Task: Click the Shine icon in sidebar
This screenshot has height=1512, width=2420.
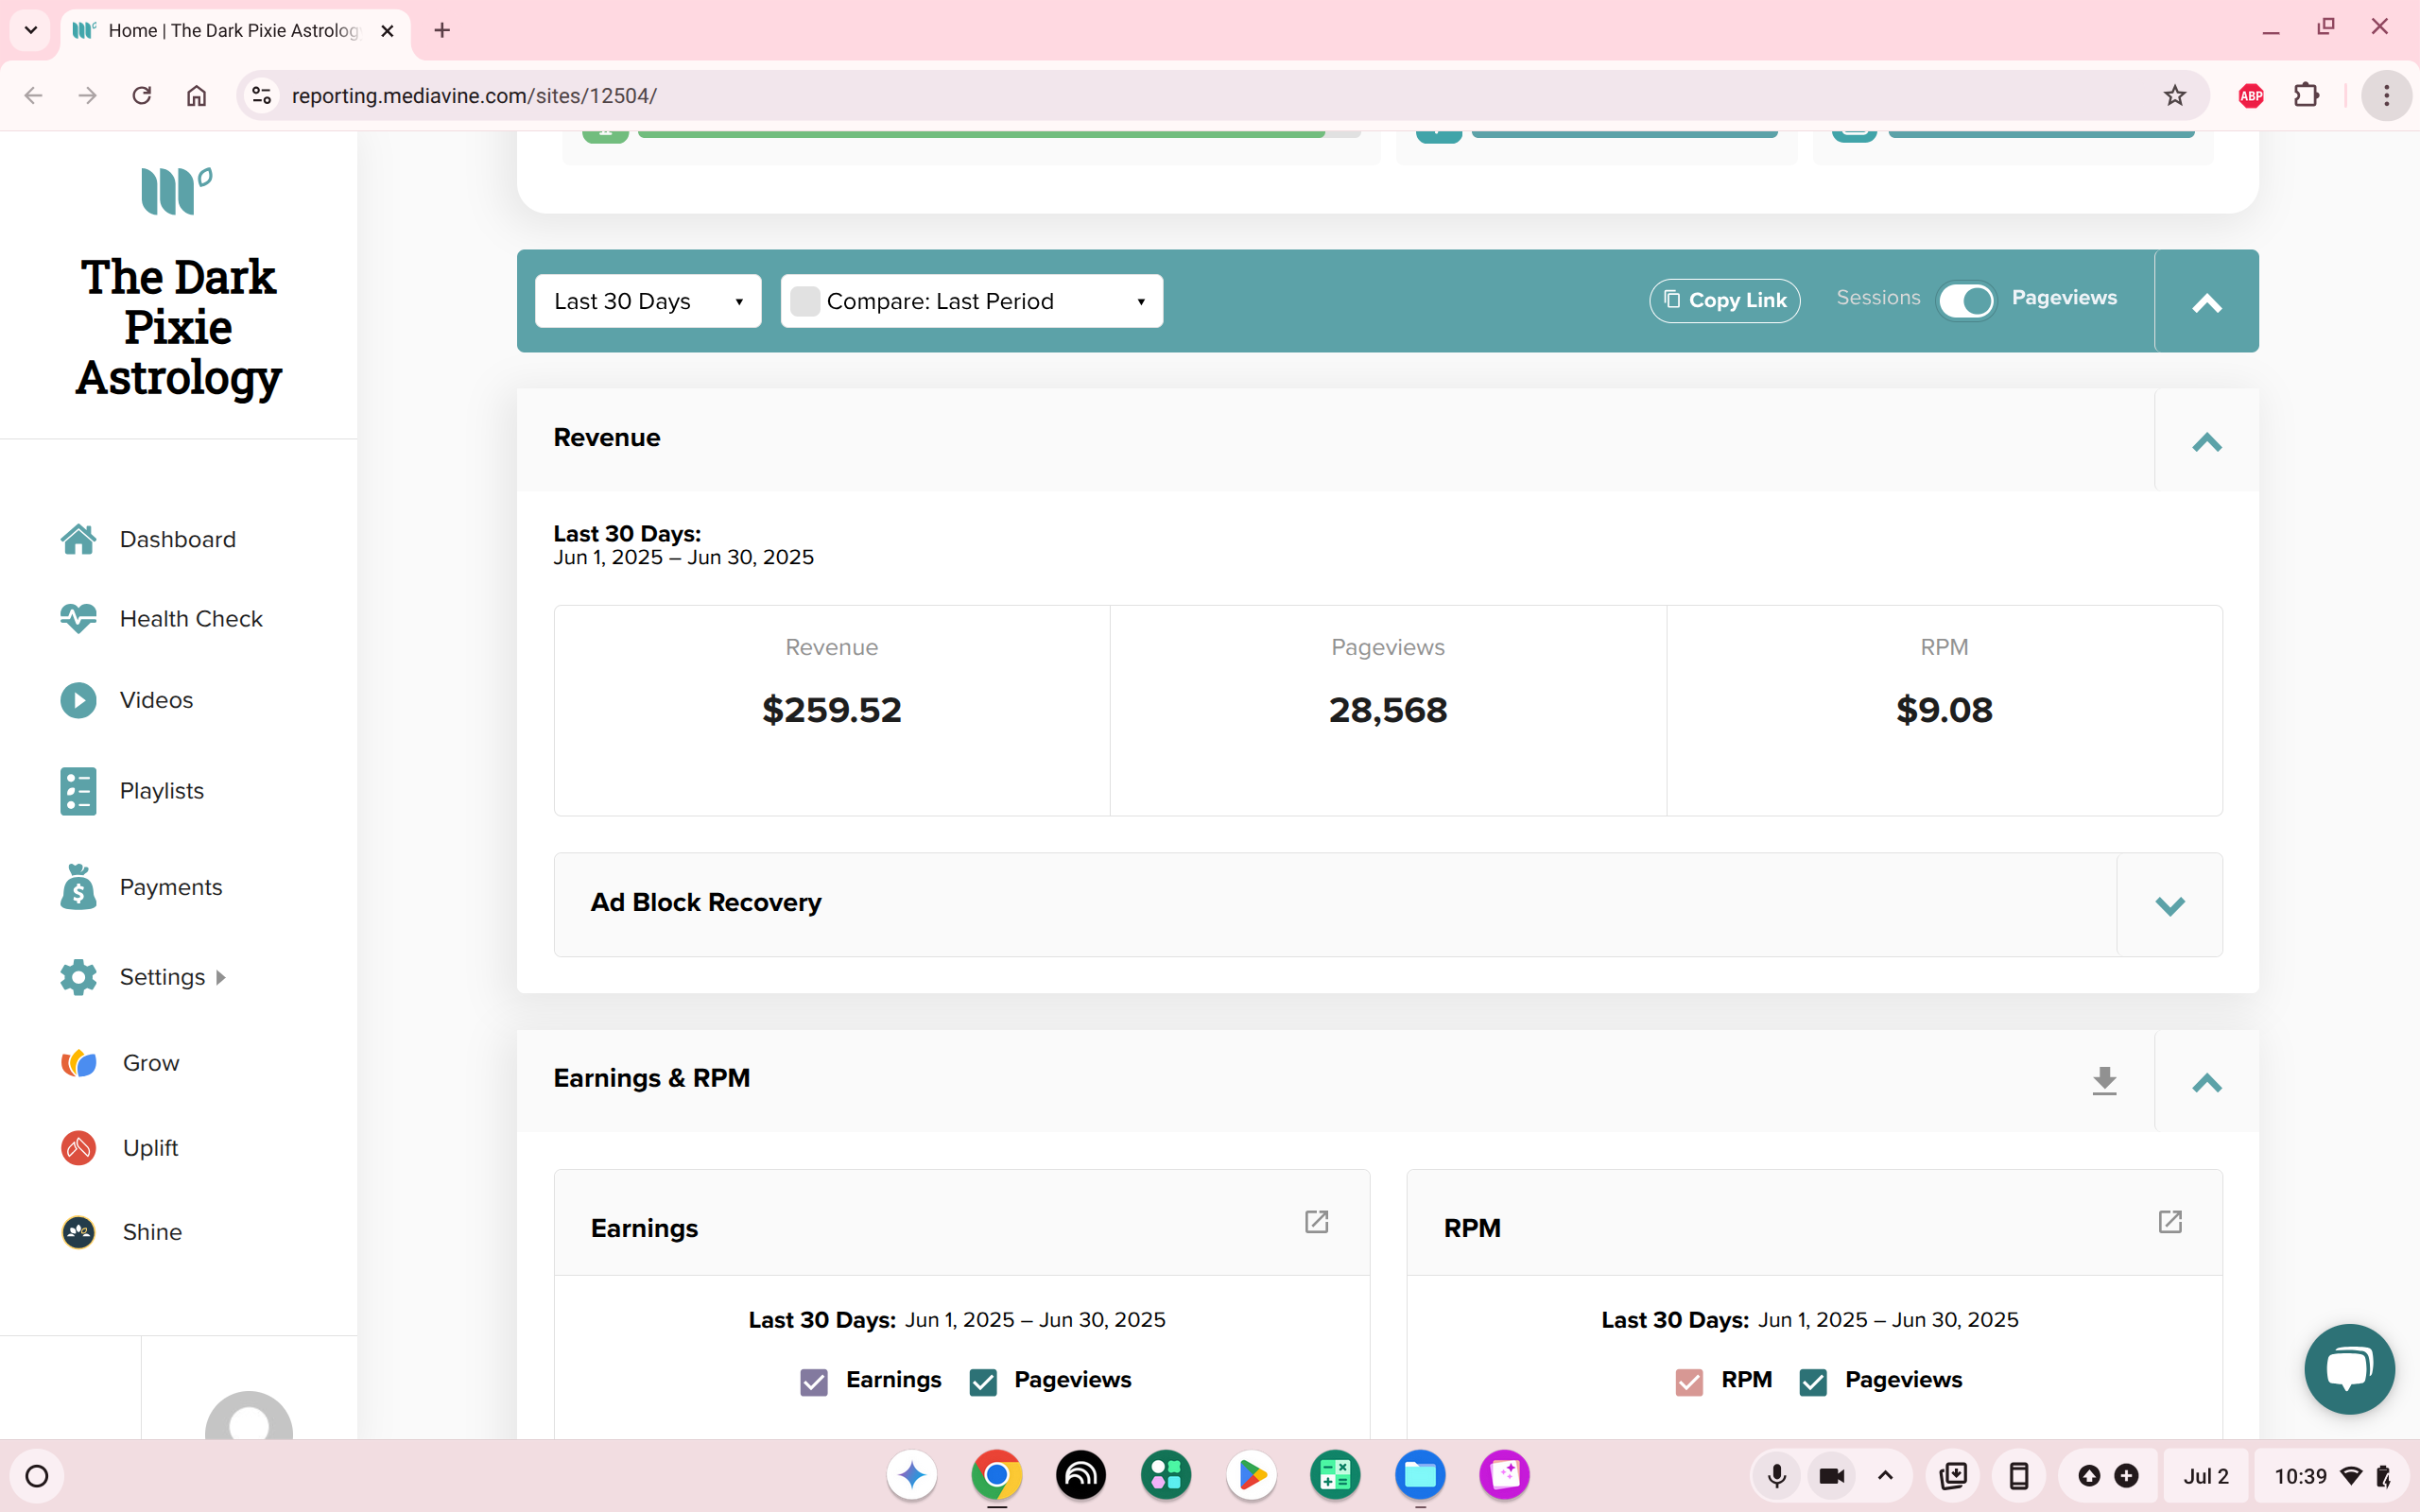Action: click(78, 1232)
